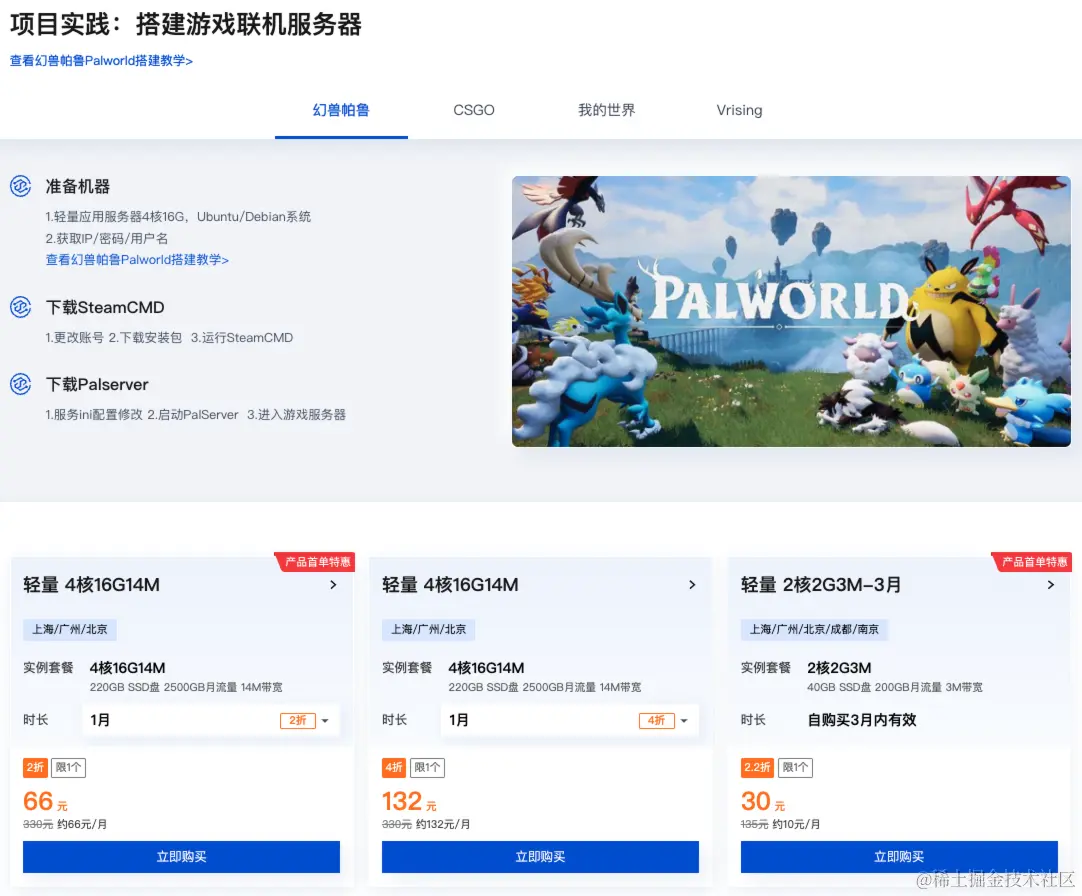Open arrow on 4折 轻量 4核16G14M card
1082x896 pixels.
(x=692, y=585)
